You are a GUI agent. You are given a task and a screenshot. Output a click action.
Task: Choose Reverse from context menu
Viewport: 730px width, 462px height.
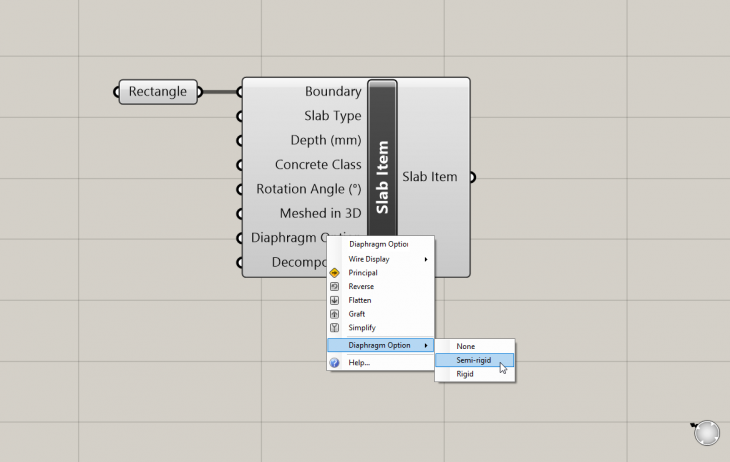(x=380, y=286)
